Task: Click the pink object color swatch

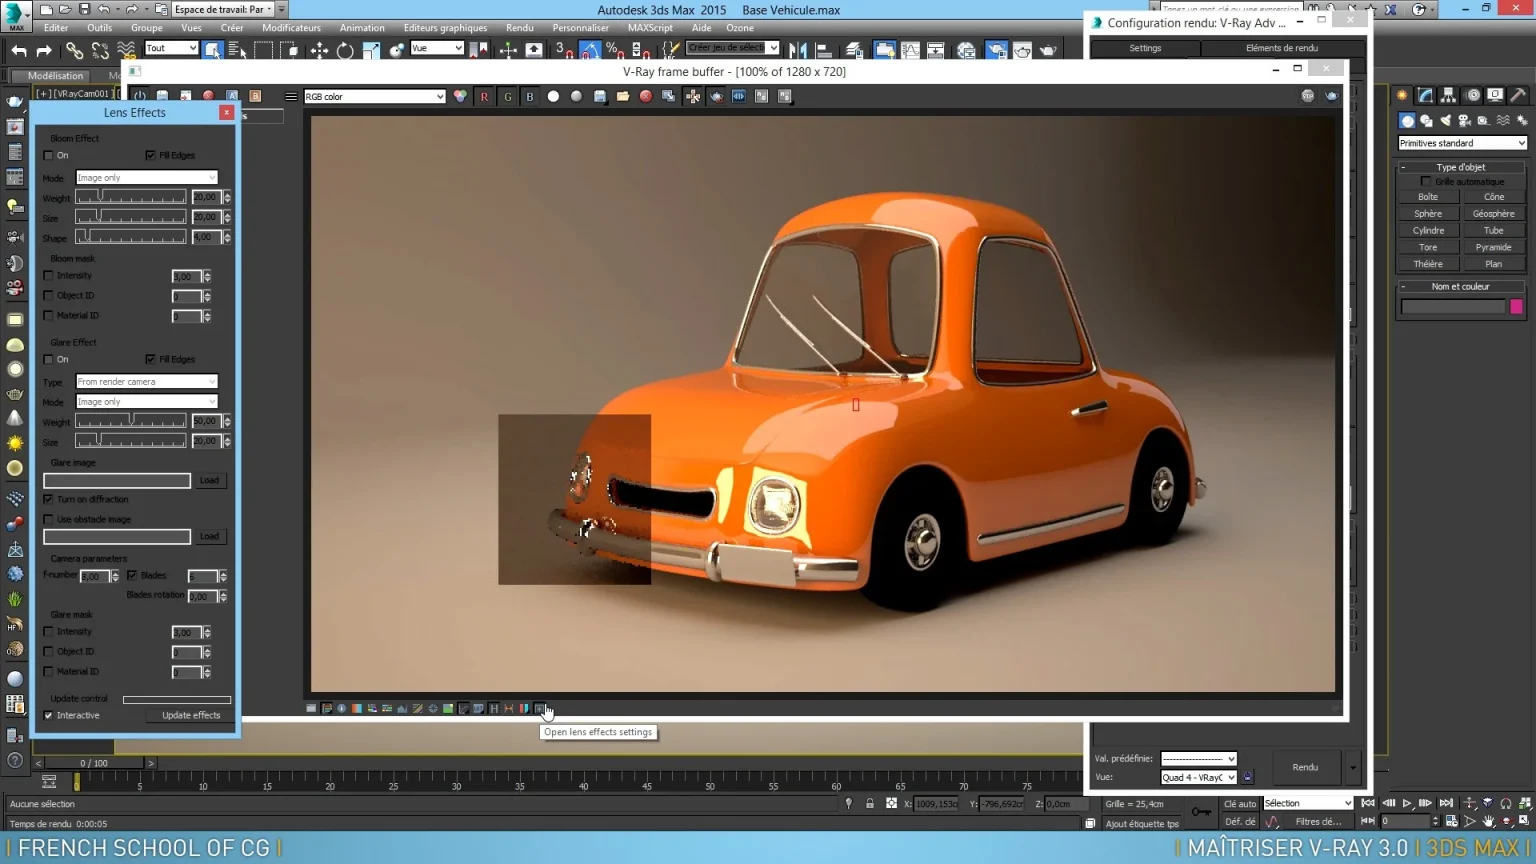Action: coord(1516,307)
